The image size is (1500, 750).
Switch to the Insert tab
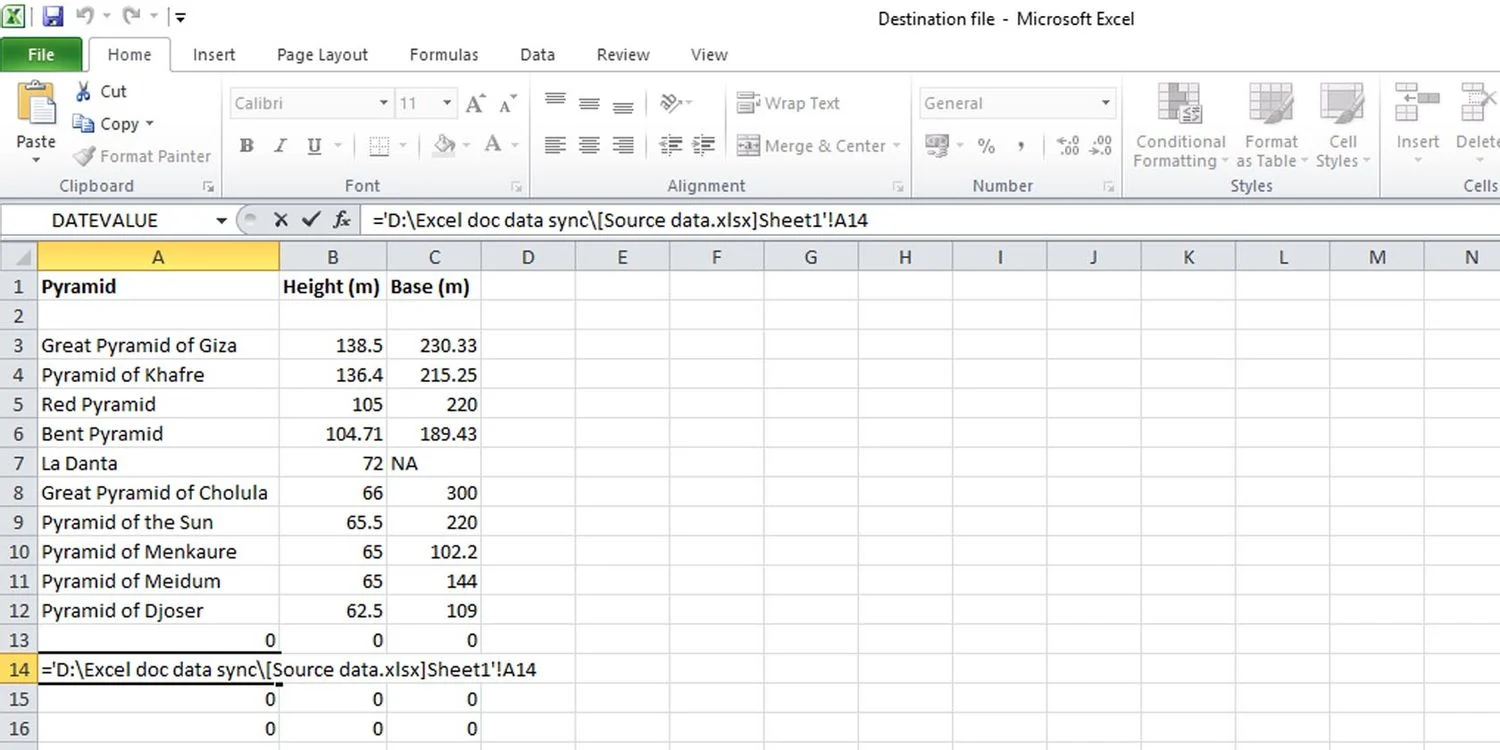click(214, 55)
